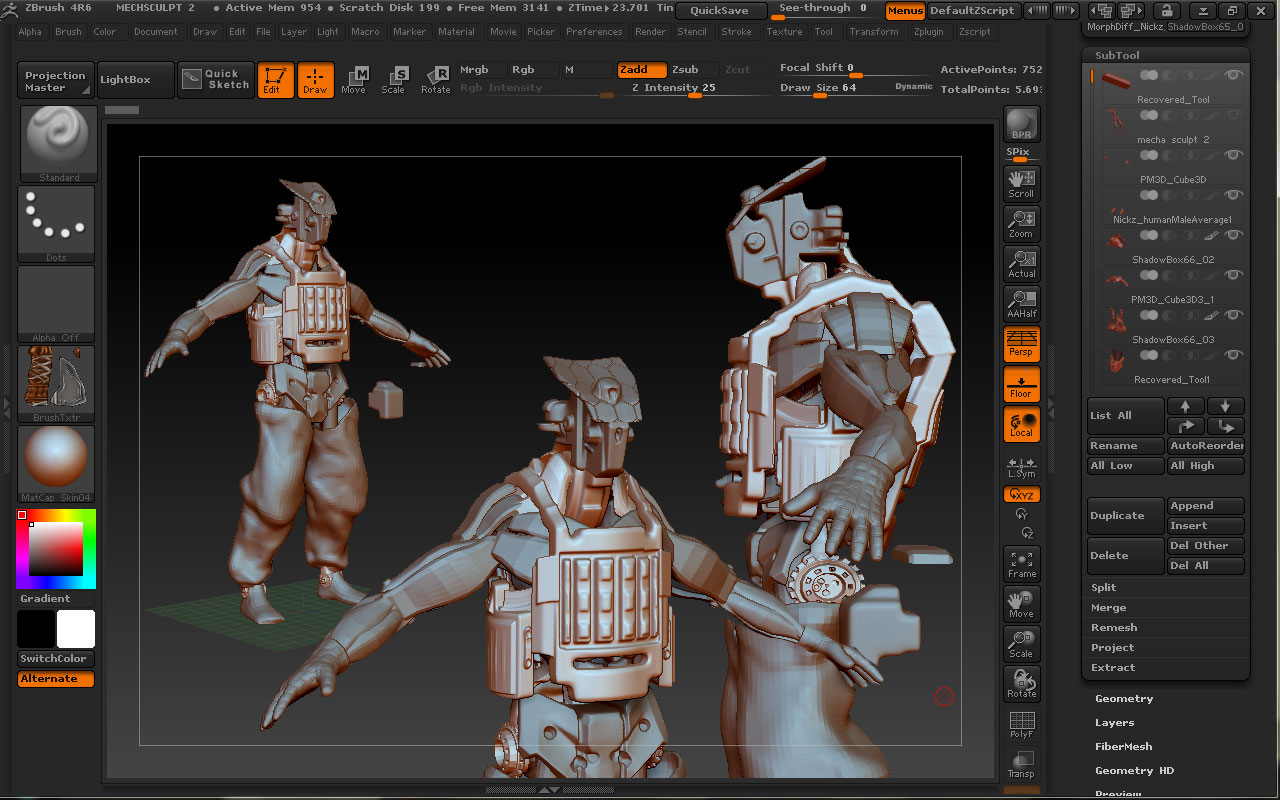Open the Zplugin menu

pos(929,32)
